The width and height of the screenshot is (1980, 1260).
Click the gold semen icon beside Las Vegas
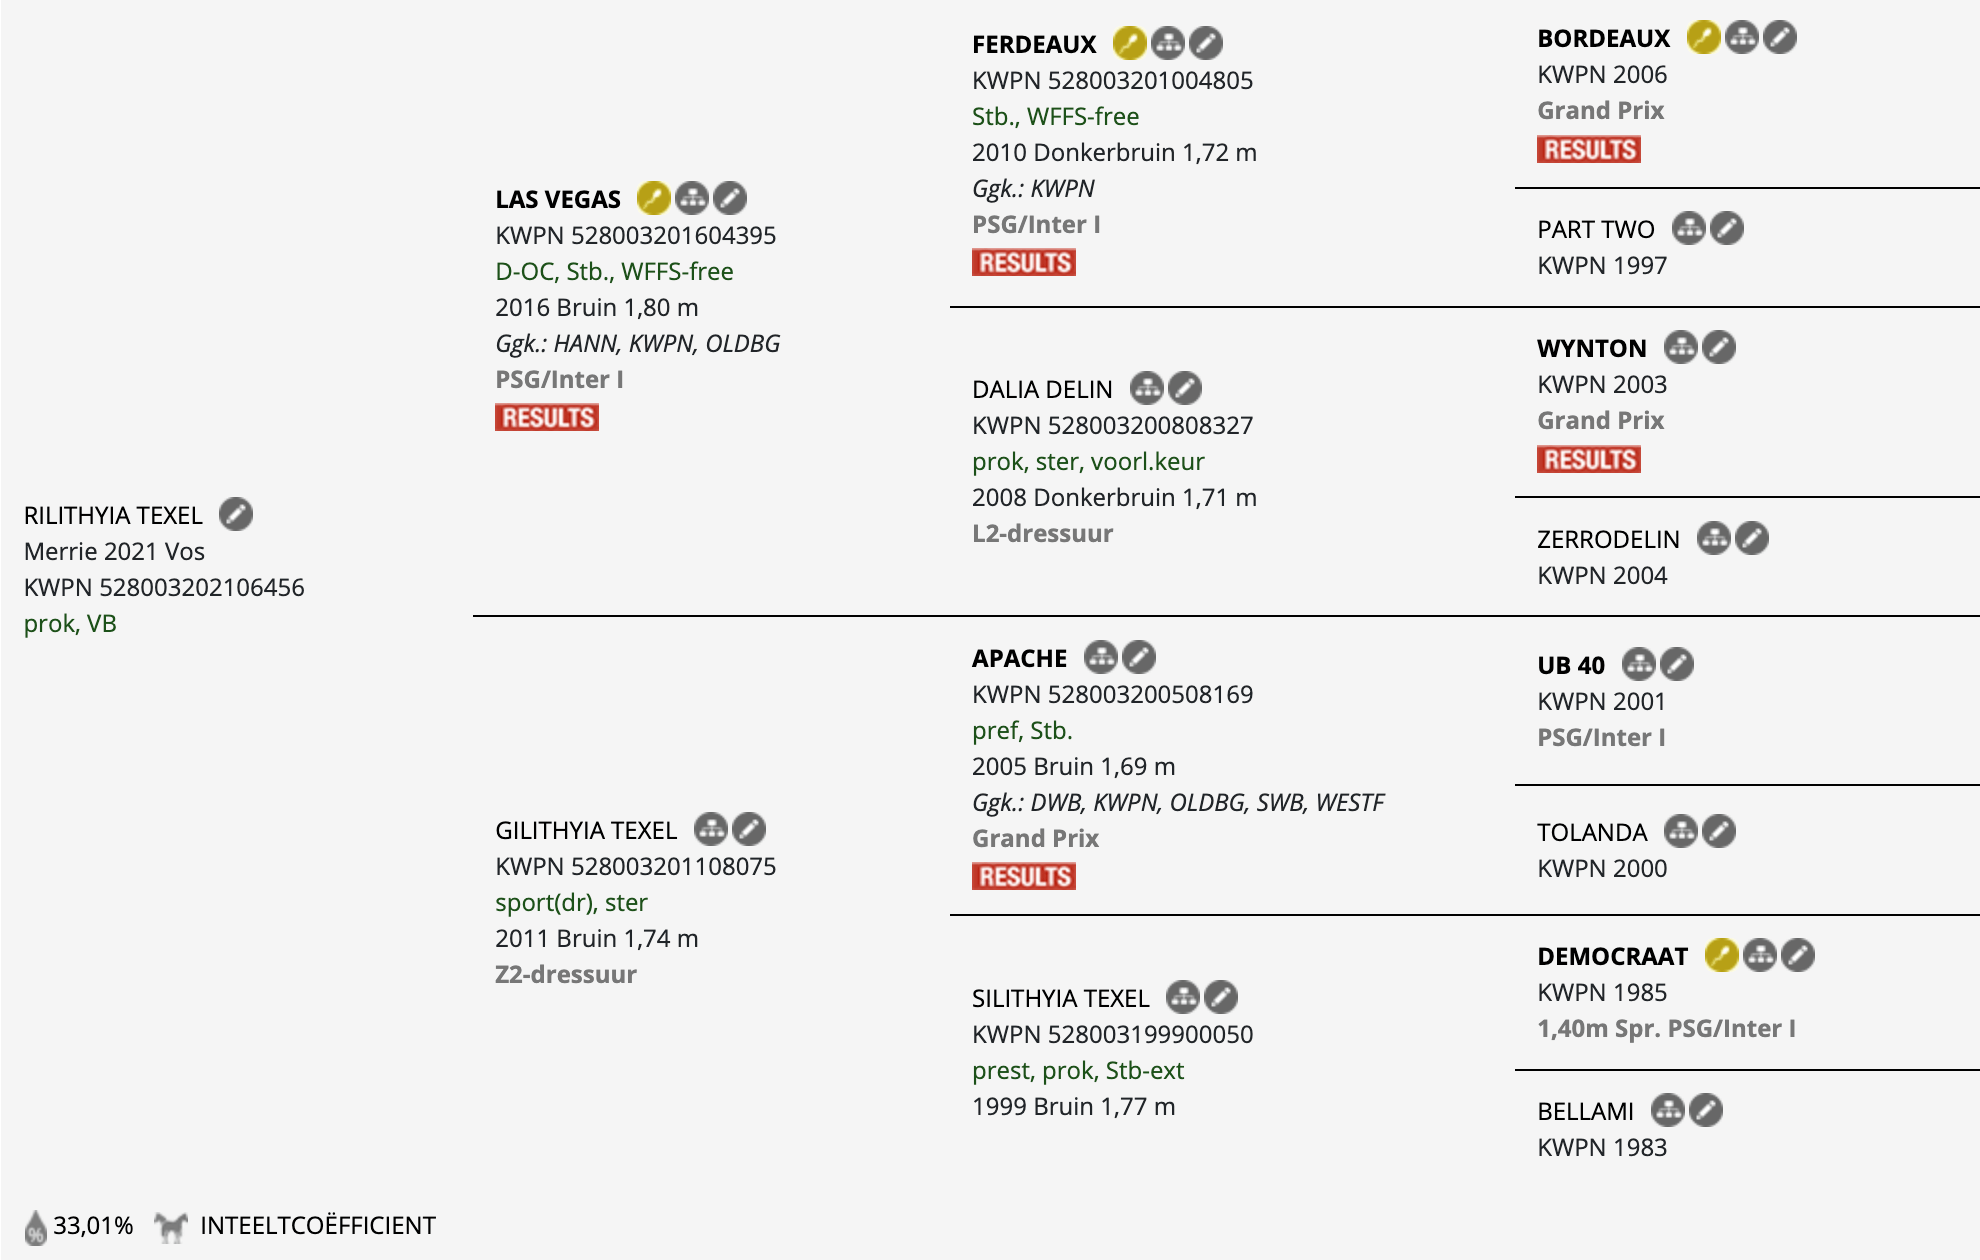[x=653, y=198]
